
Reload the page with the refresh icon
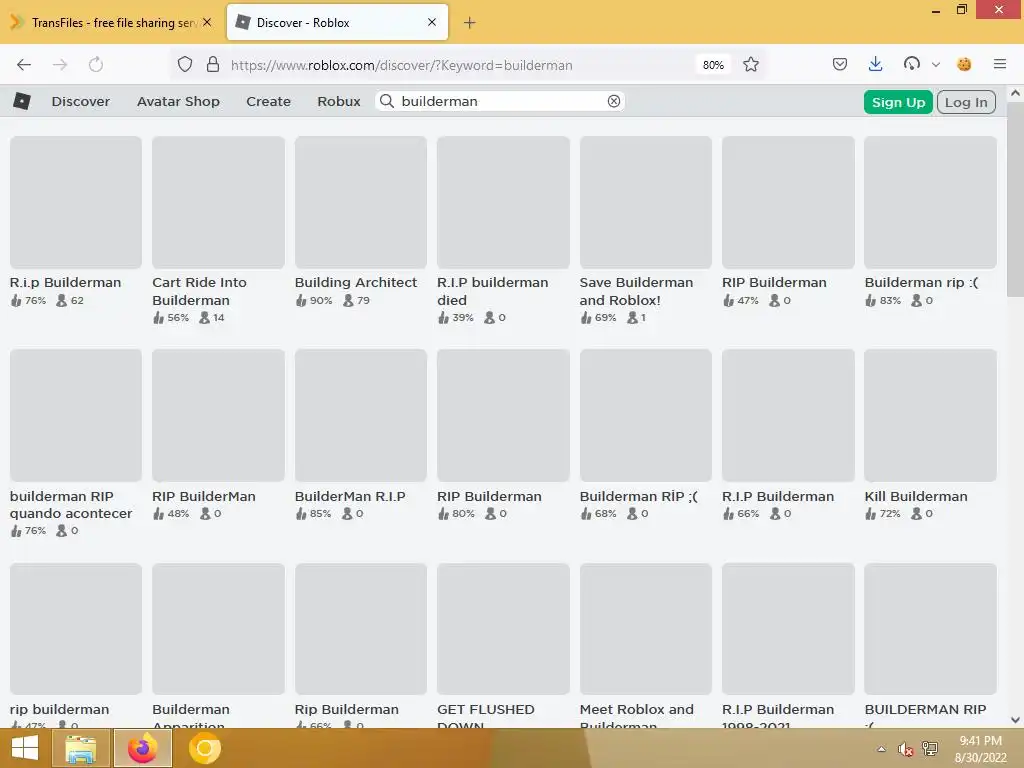point(96,65)
